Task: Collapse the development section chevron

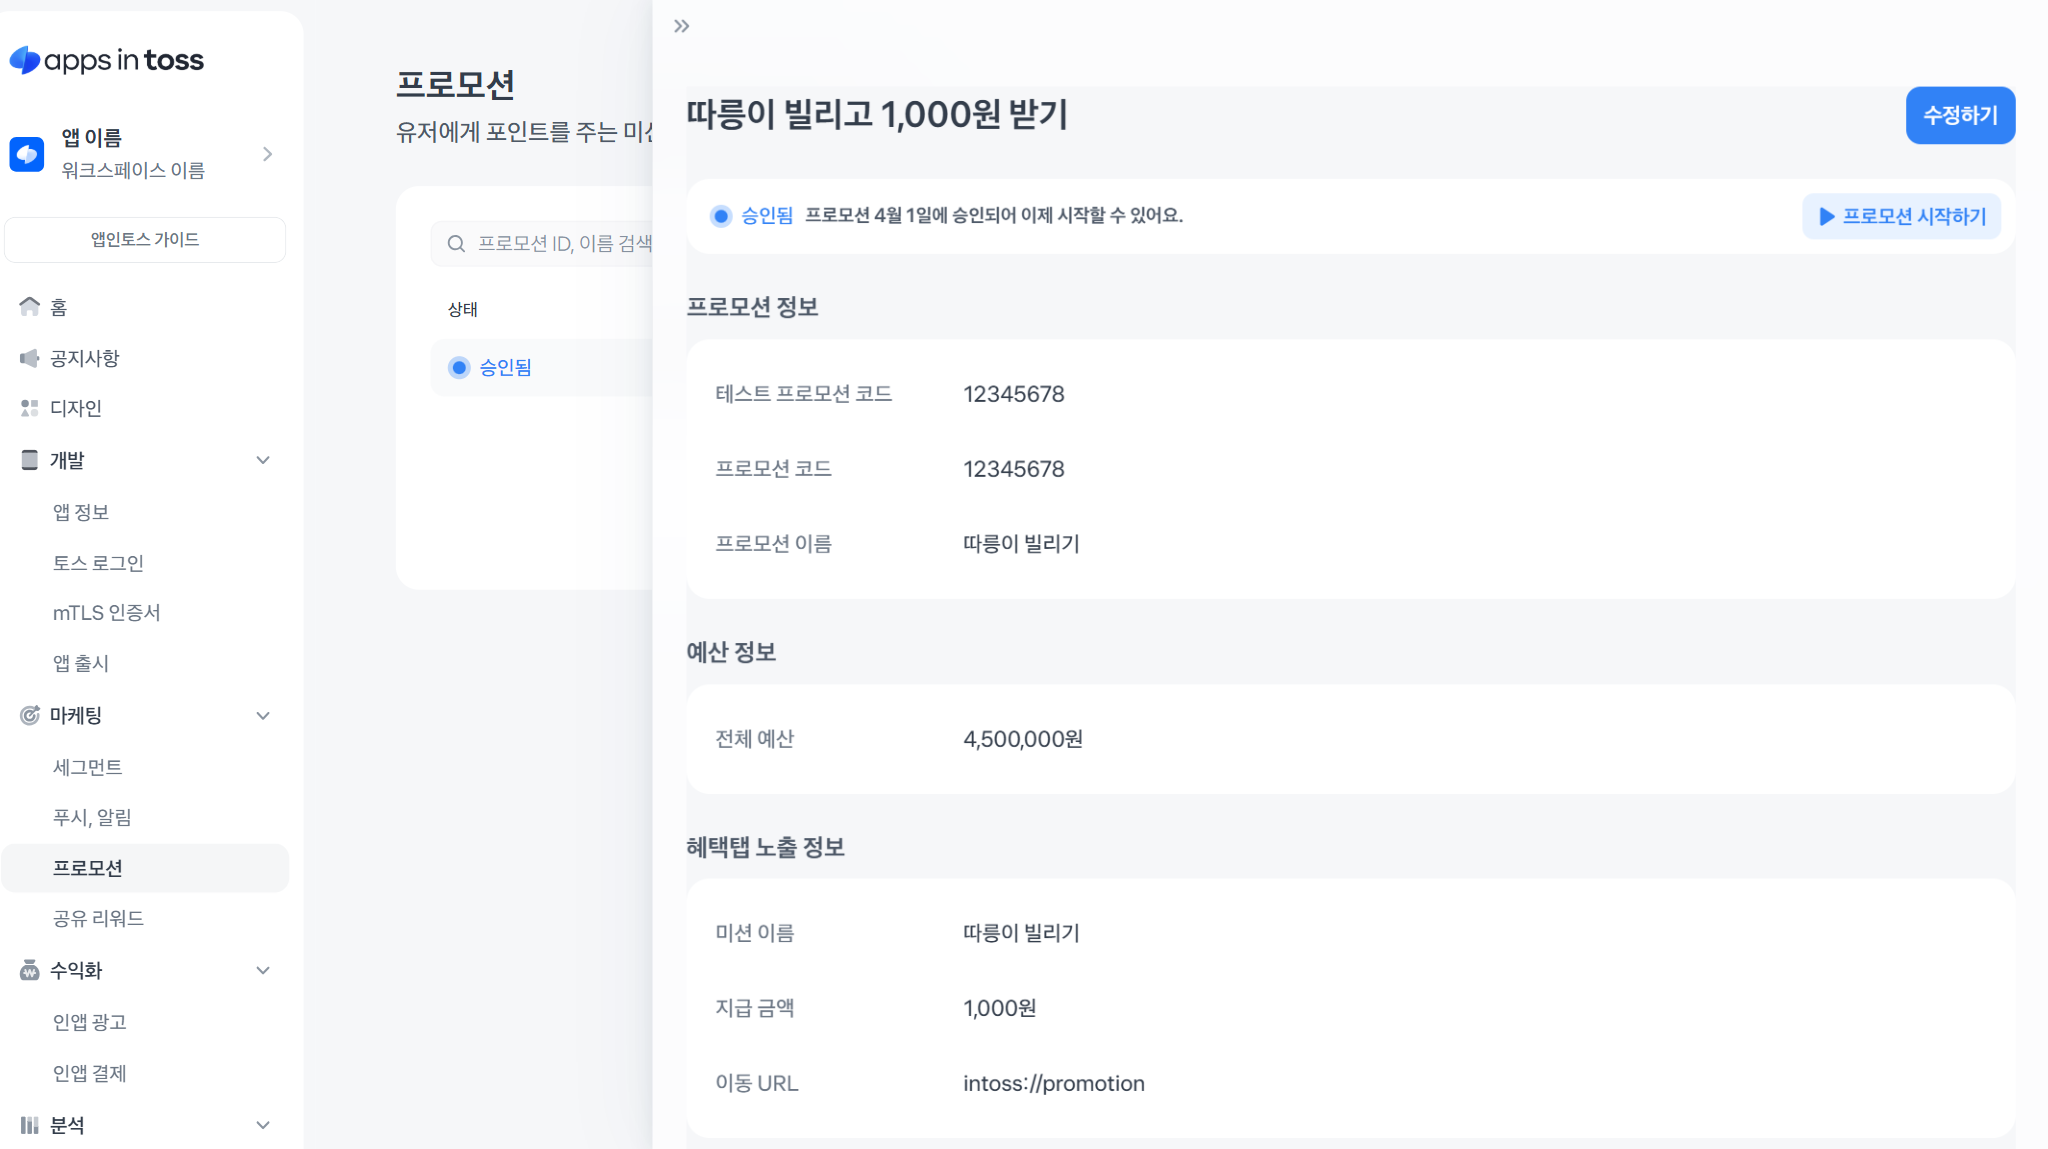Action: point(263,460)
